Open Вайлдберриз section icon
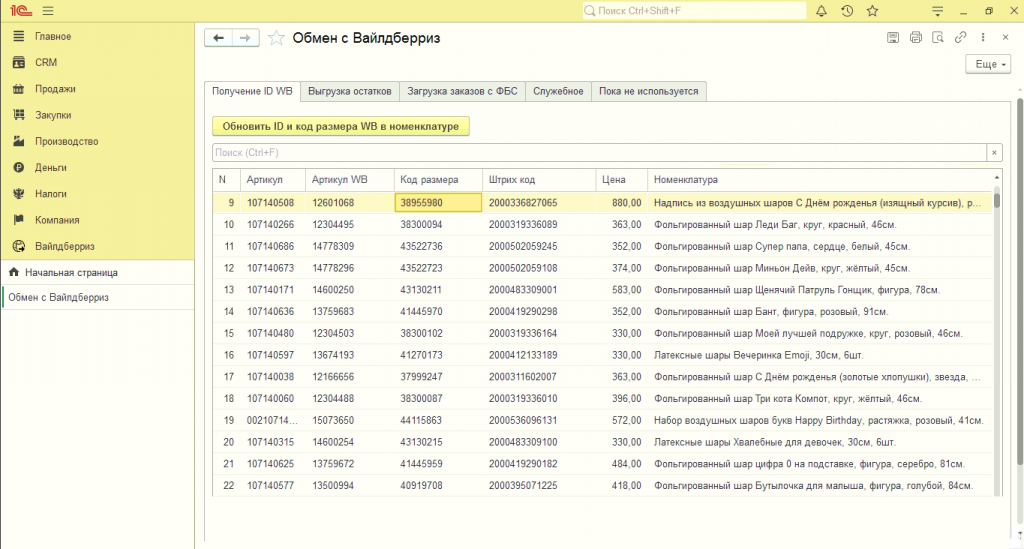The width and height of the screenshot is (1024, 549). (18, 246)
